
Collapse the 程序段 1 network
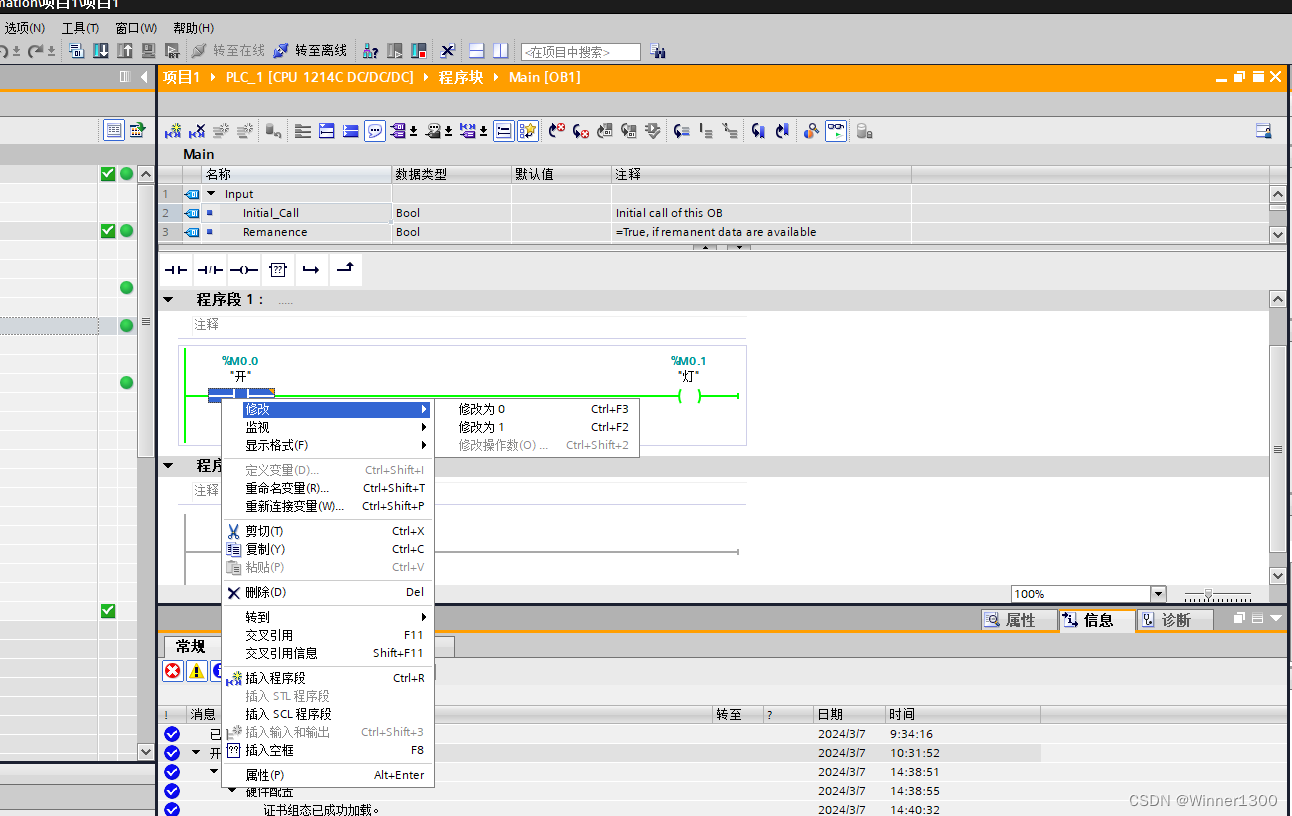[x=168, y=300]
